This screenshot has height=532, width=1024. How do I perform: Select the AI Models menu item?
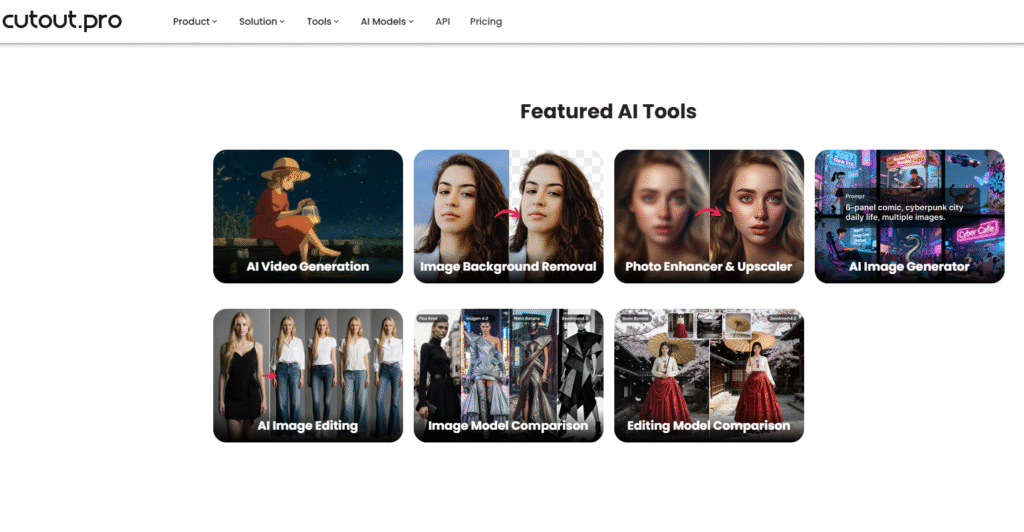pos(382,22)
